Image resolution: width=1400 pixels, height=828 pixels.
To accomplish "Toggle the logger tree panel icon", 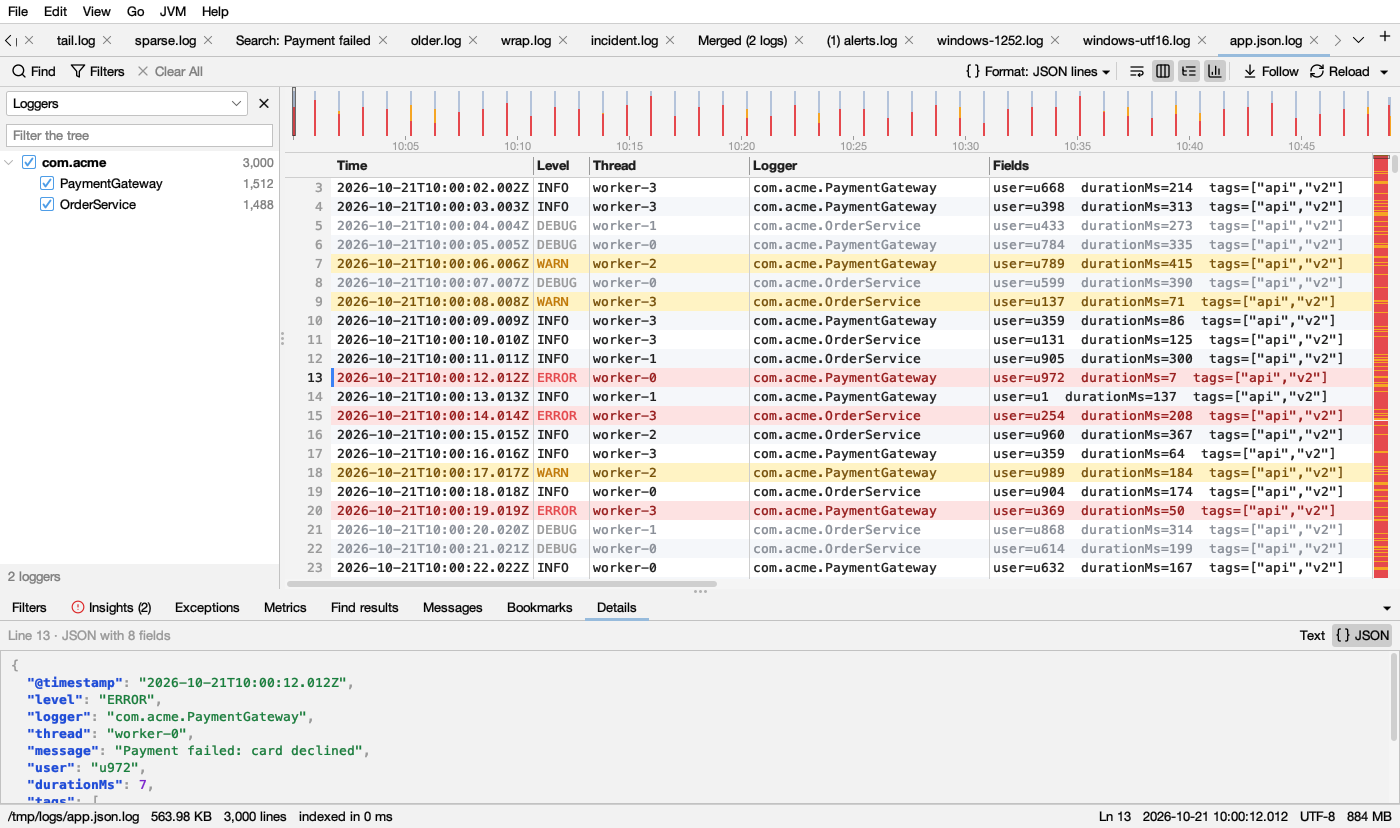I will coord(1189,71).
